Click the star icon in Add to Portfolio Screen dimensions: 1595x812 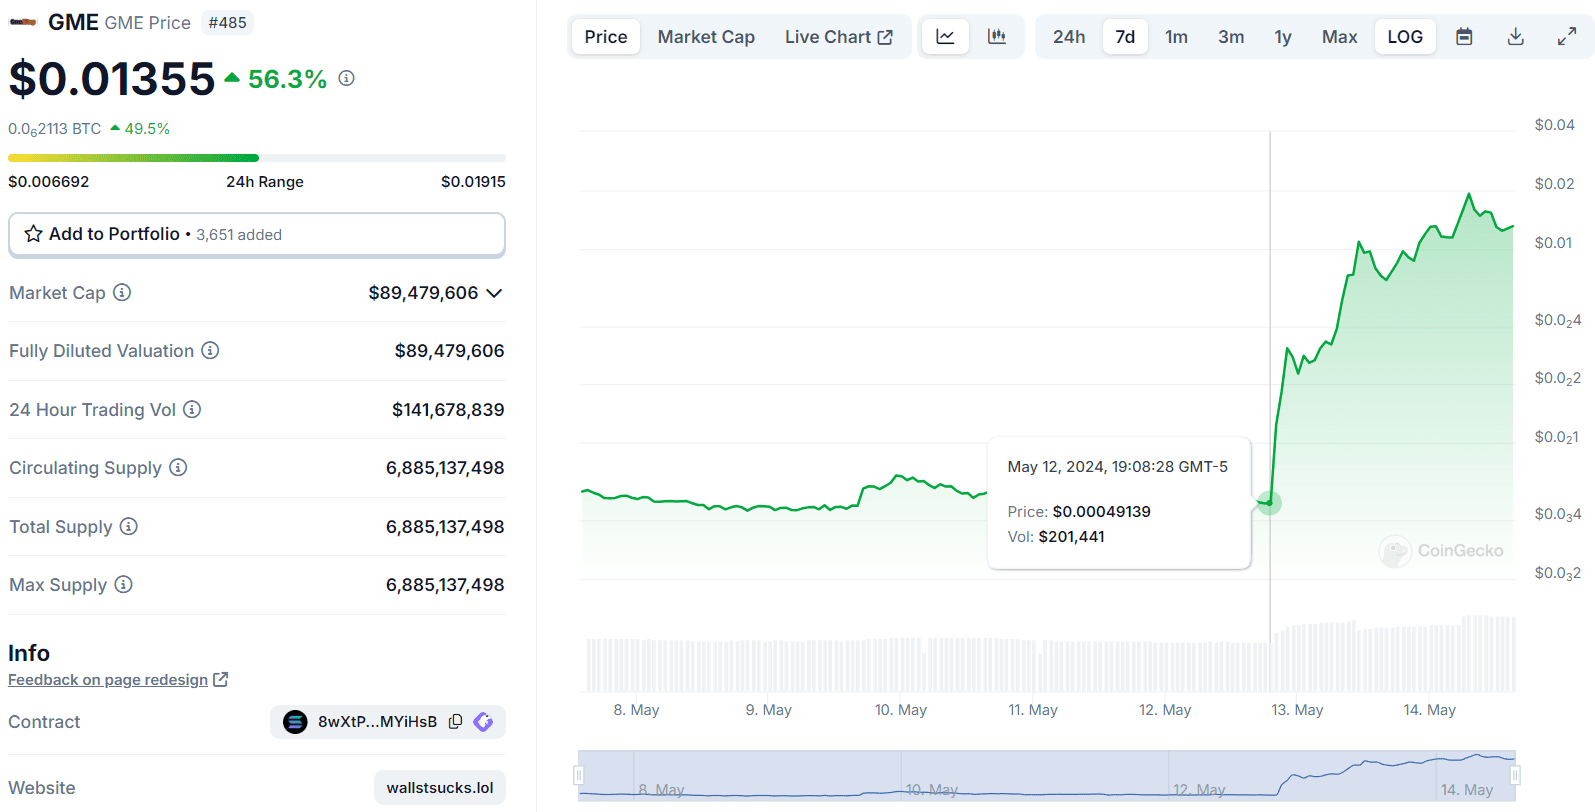(x=33, y=233)
